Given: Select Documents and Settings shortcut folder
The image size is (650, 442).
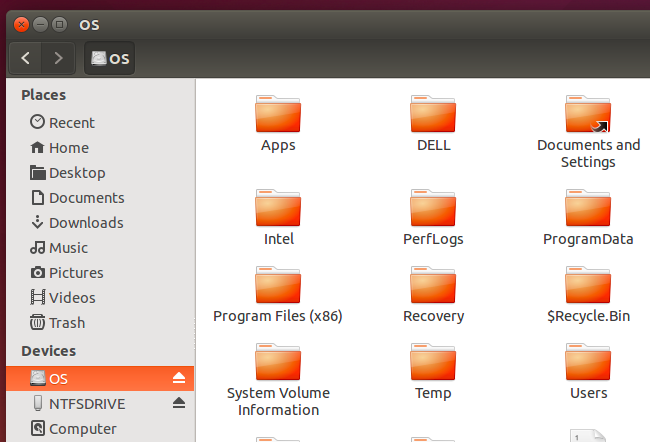Looking at the screenshot, I should pyautogui.click(x=588, y=115).
